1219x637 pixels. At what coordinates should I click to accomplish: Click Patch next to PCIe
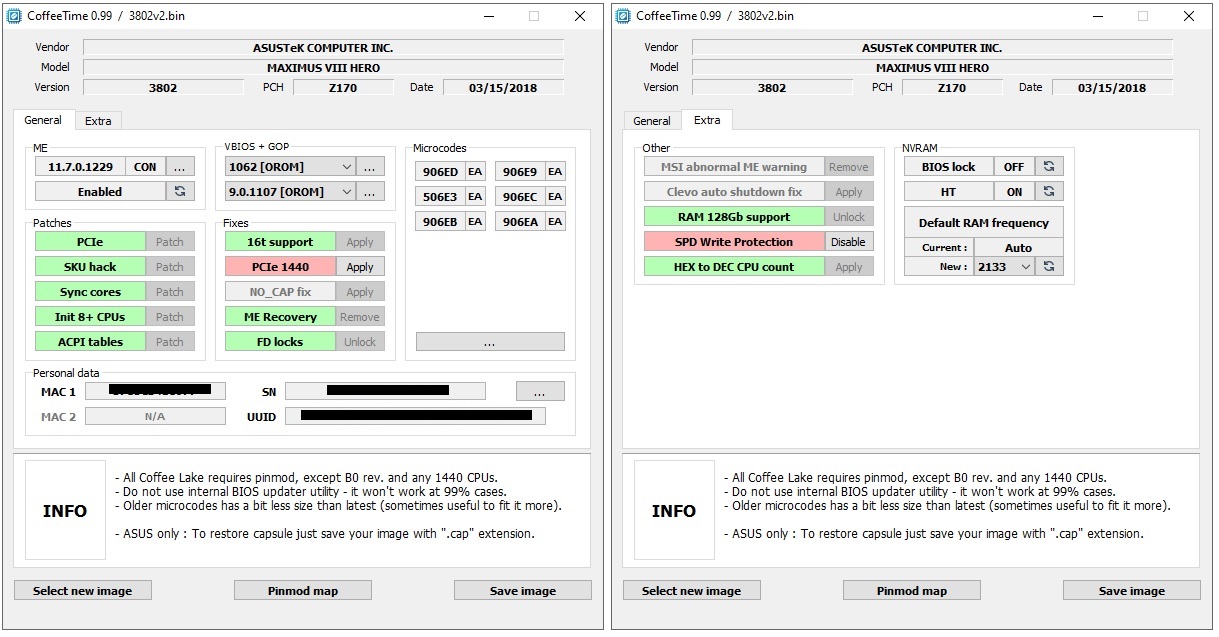170,241
